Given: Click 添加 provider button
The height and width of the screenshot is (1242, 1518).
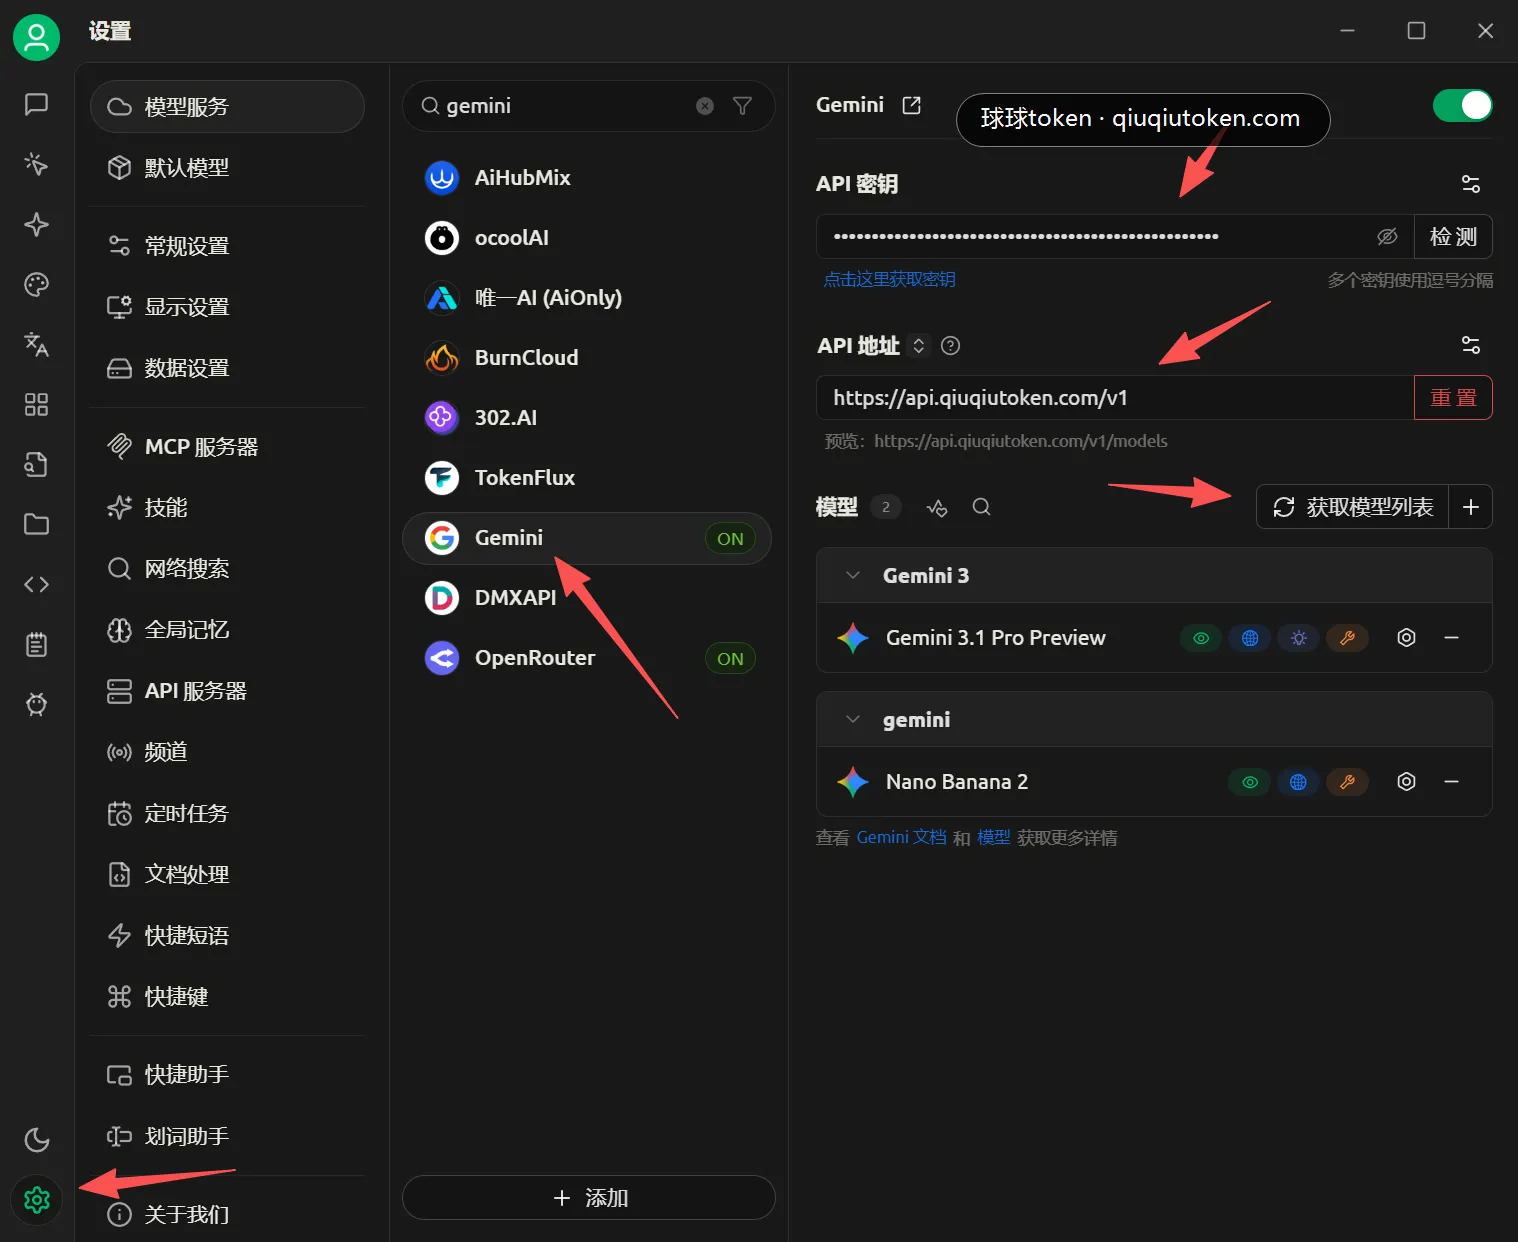Looking at the screenshot, I should coord(589,1197).
